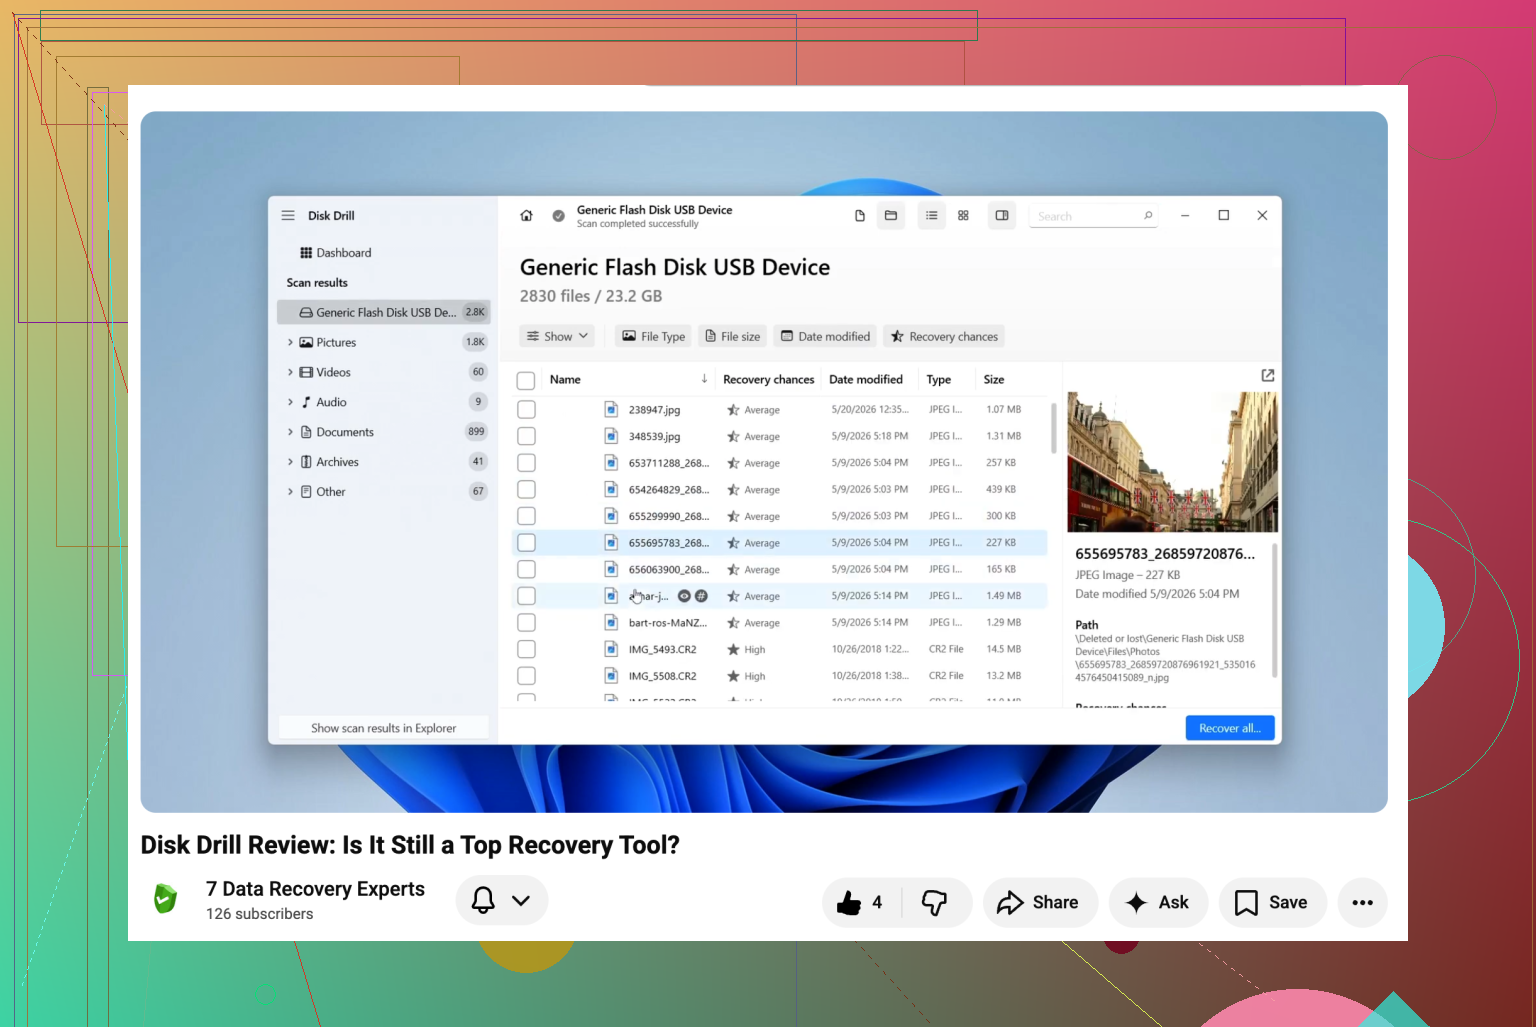Switch to file view icon in toolbar

point(859,215)
